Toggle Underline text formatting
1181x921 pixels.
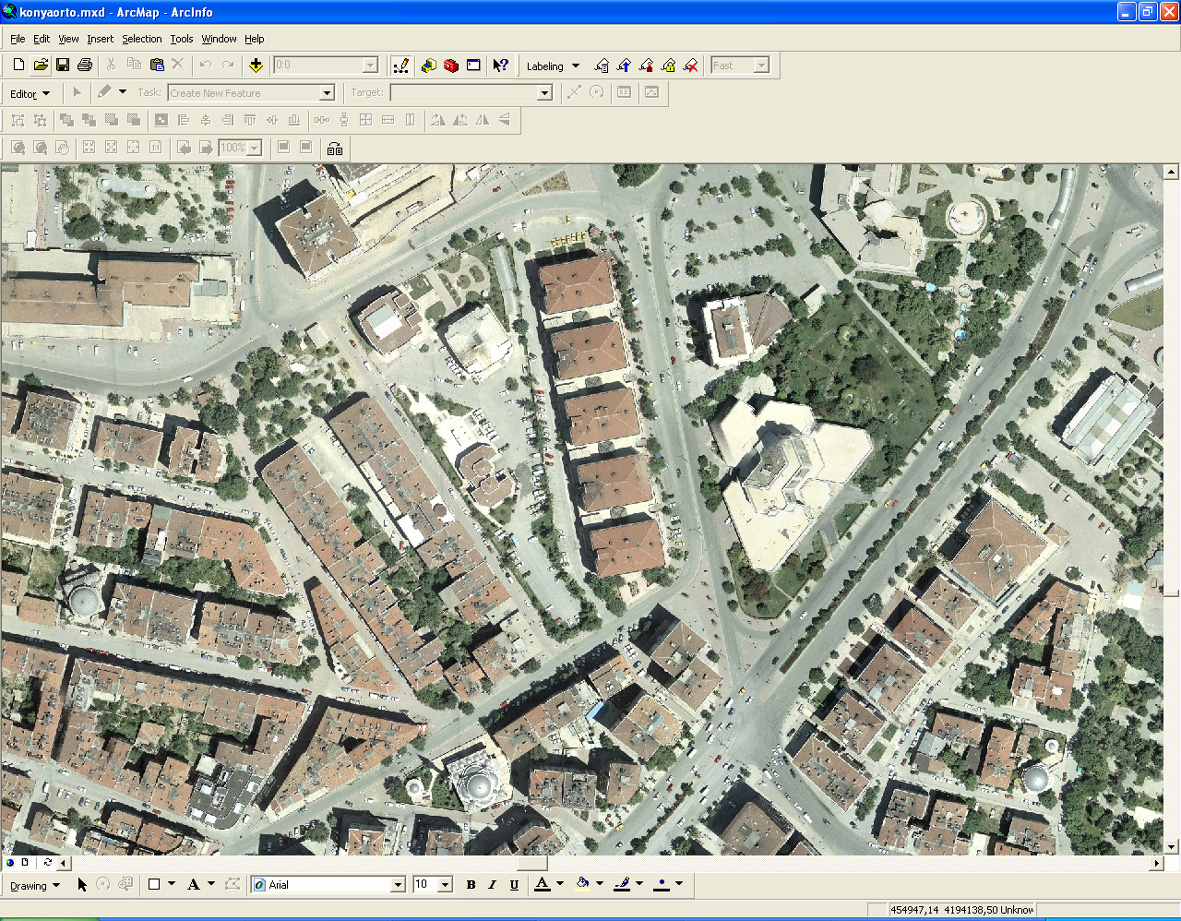(514, 884)
